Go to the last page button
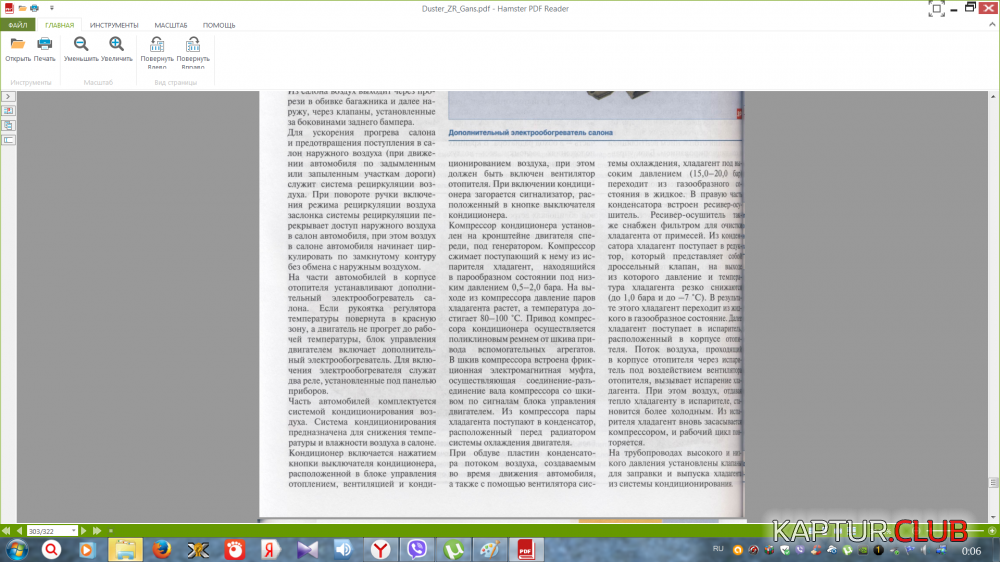The width and height of the screenshot is (1000, 562). pos(97,530)
